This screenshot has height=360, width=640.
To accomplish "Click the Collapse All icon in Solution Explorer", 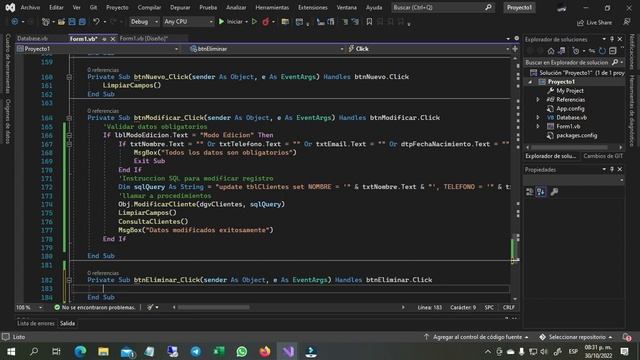I will pyautogui.click(x=613, y=51).
